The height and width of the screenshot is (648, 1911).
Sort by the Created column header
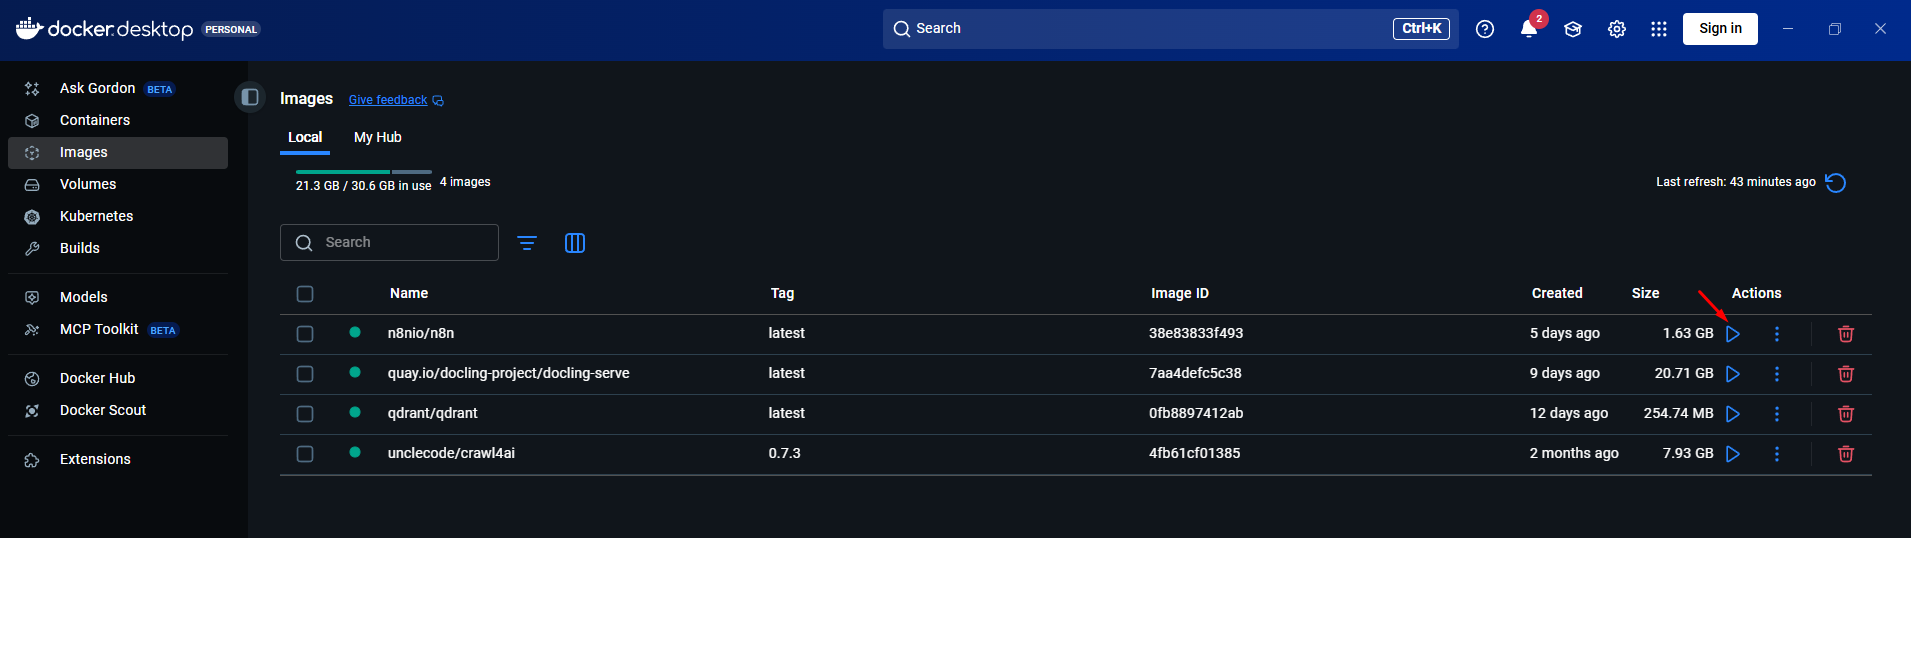pyautogui.click(x=1557, y=294)
